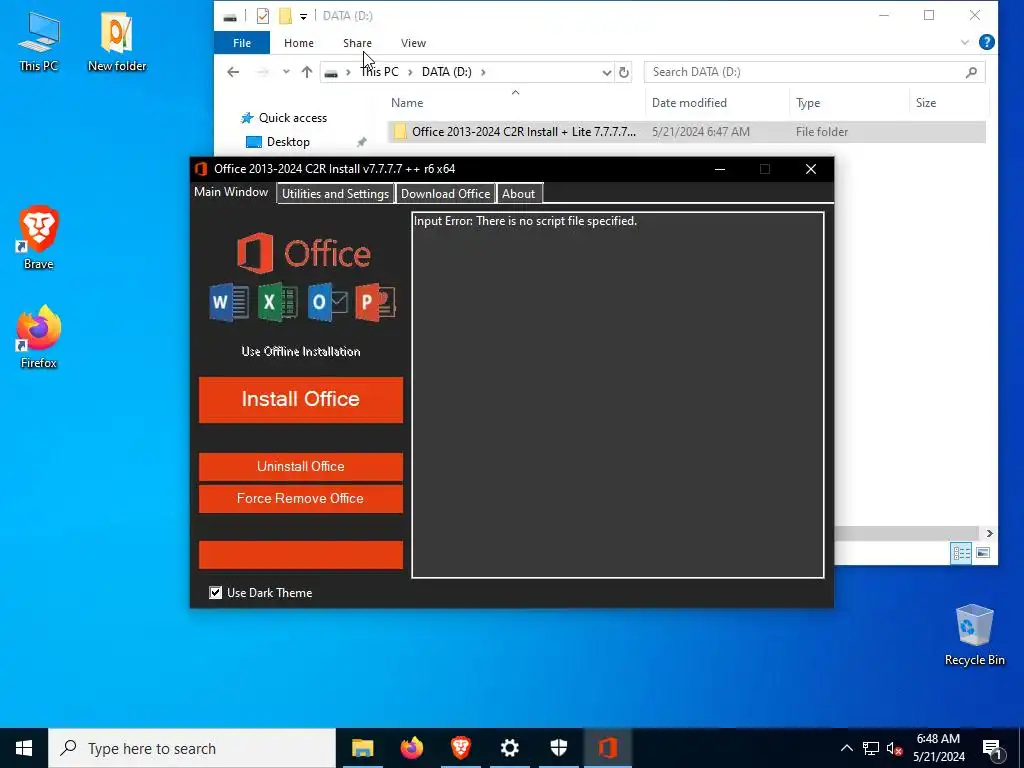
Task: Open Quick Access Toolbar customize dropdown
Action: pyautogui.click(x=304, y=16)
